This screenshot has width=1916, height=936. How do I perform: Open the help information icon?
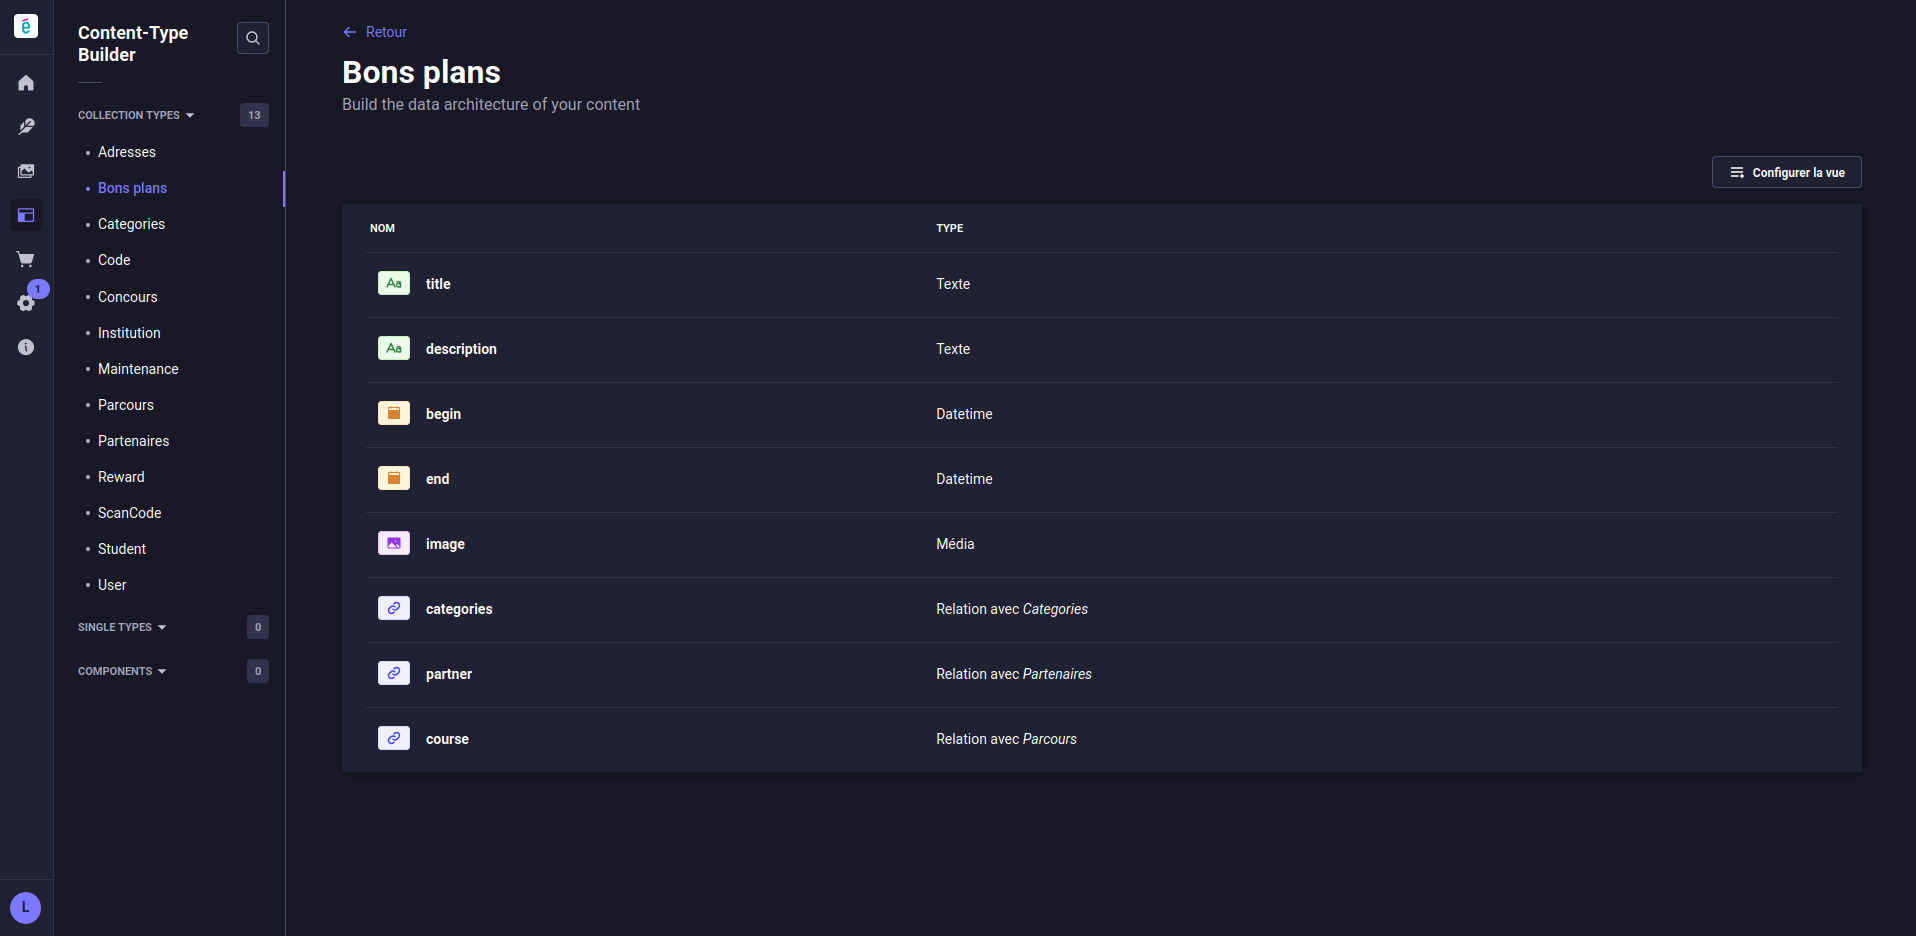(x=26, y=347)
